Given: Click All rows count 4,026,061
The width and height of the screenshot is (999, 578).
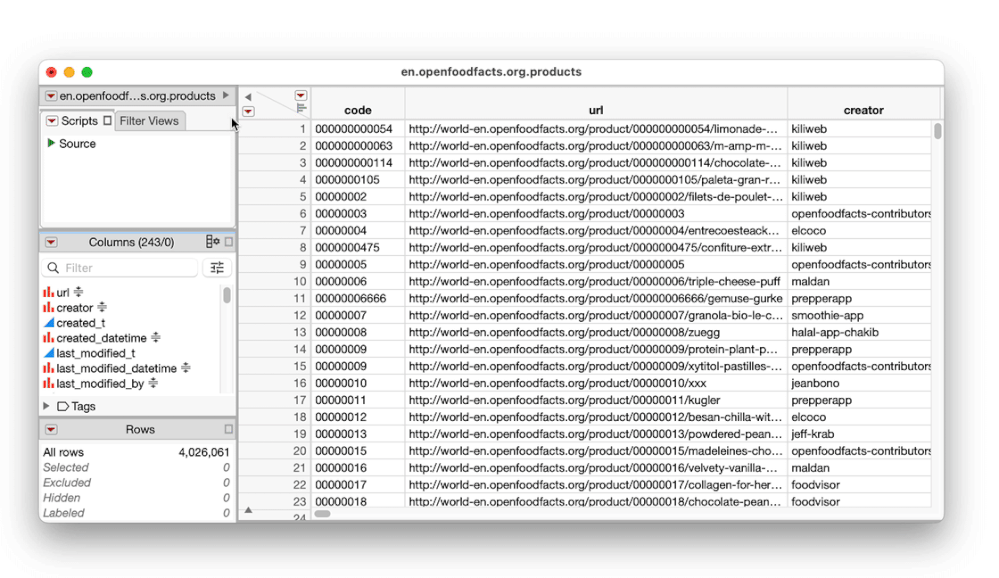Looking at the screenshot, I should click(204, 452).
